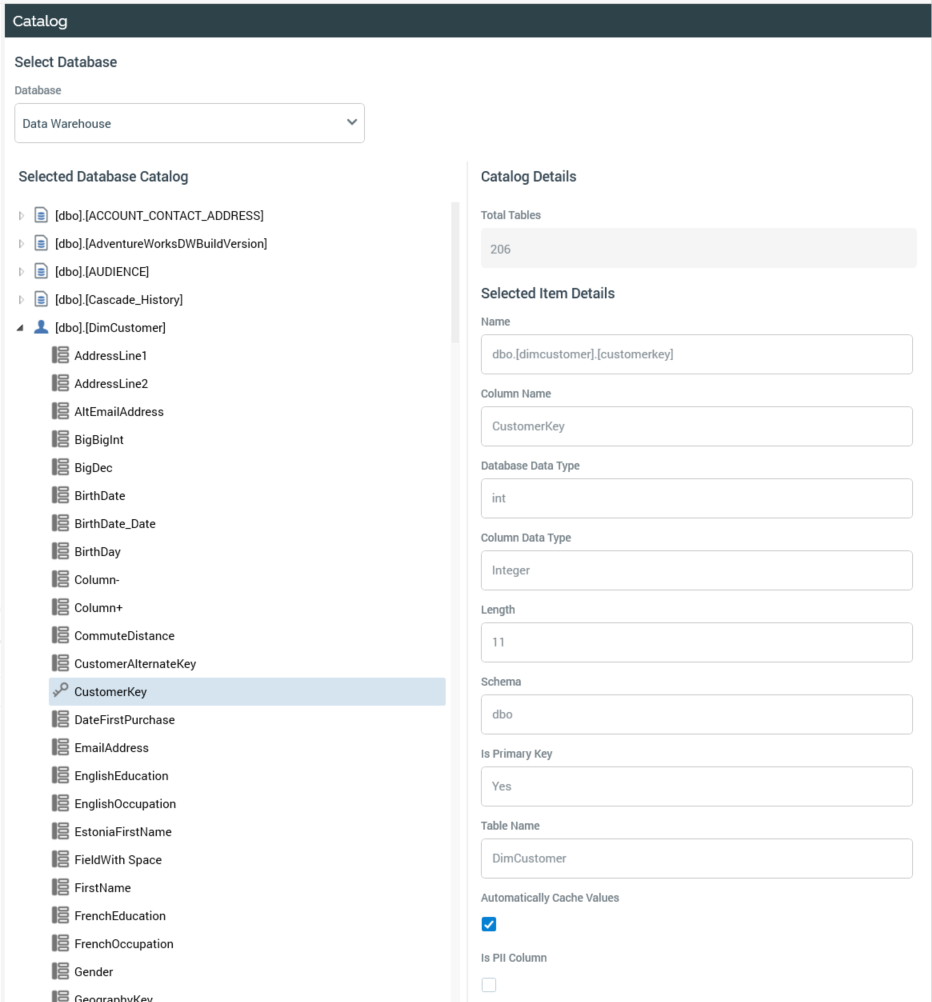Click the column icon beside BirthDate
Screen dimensions: 932x1002
(60, 495)
